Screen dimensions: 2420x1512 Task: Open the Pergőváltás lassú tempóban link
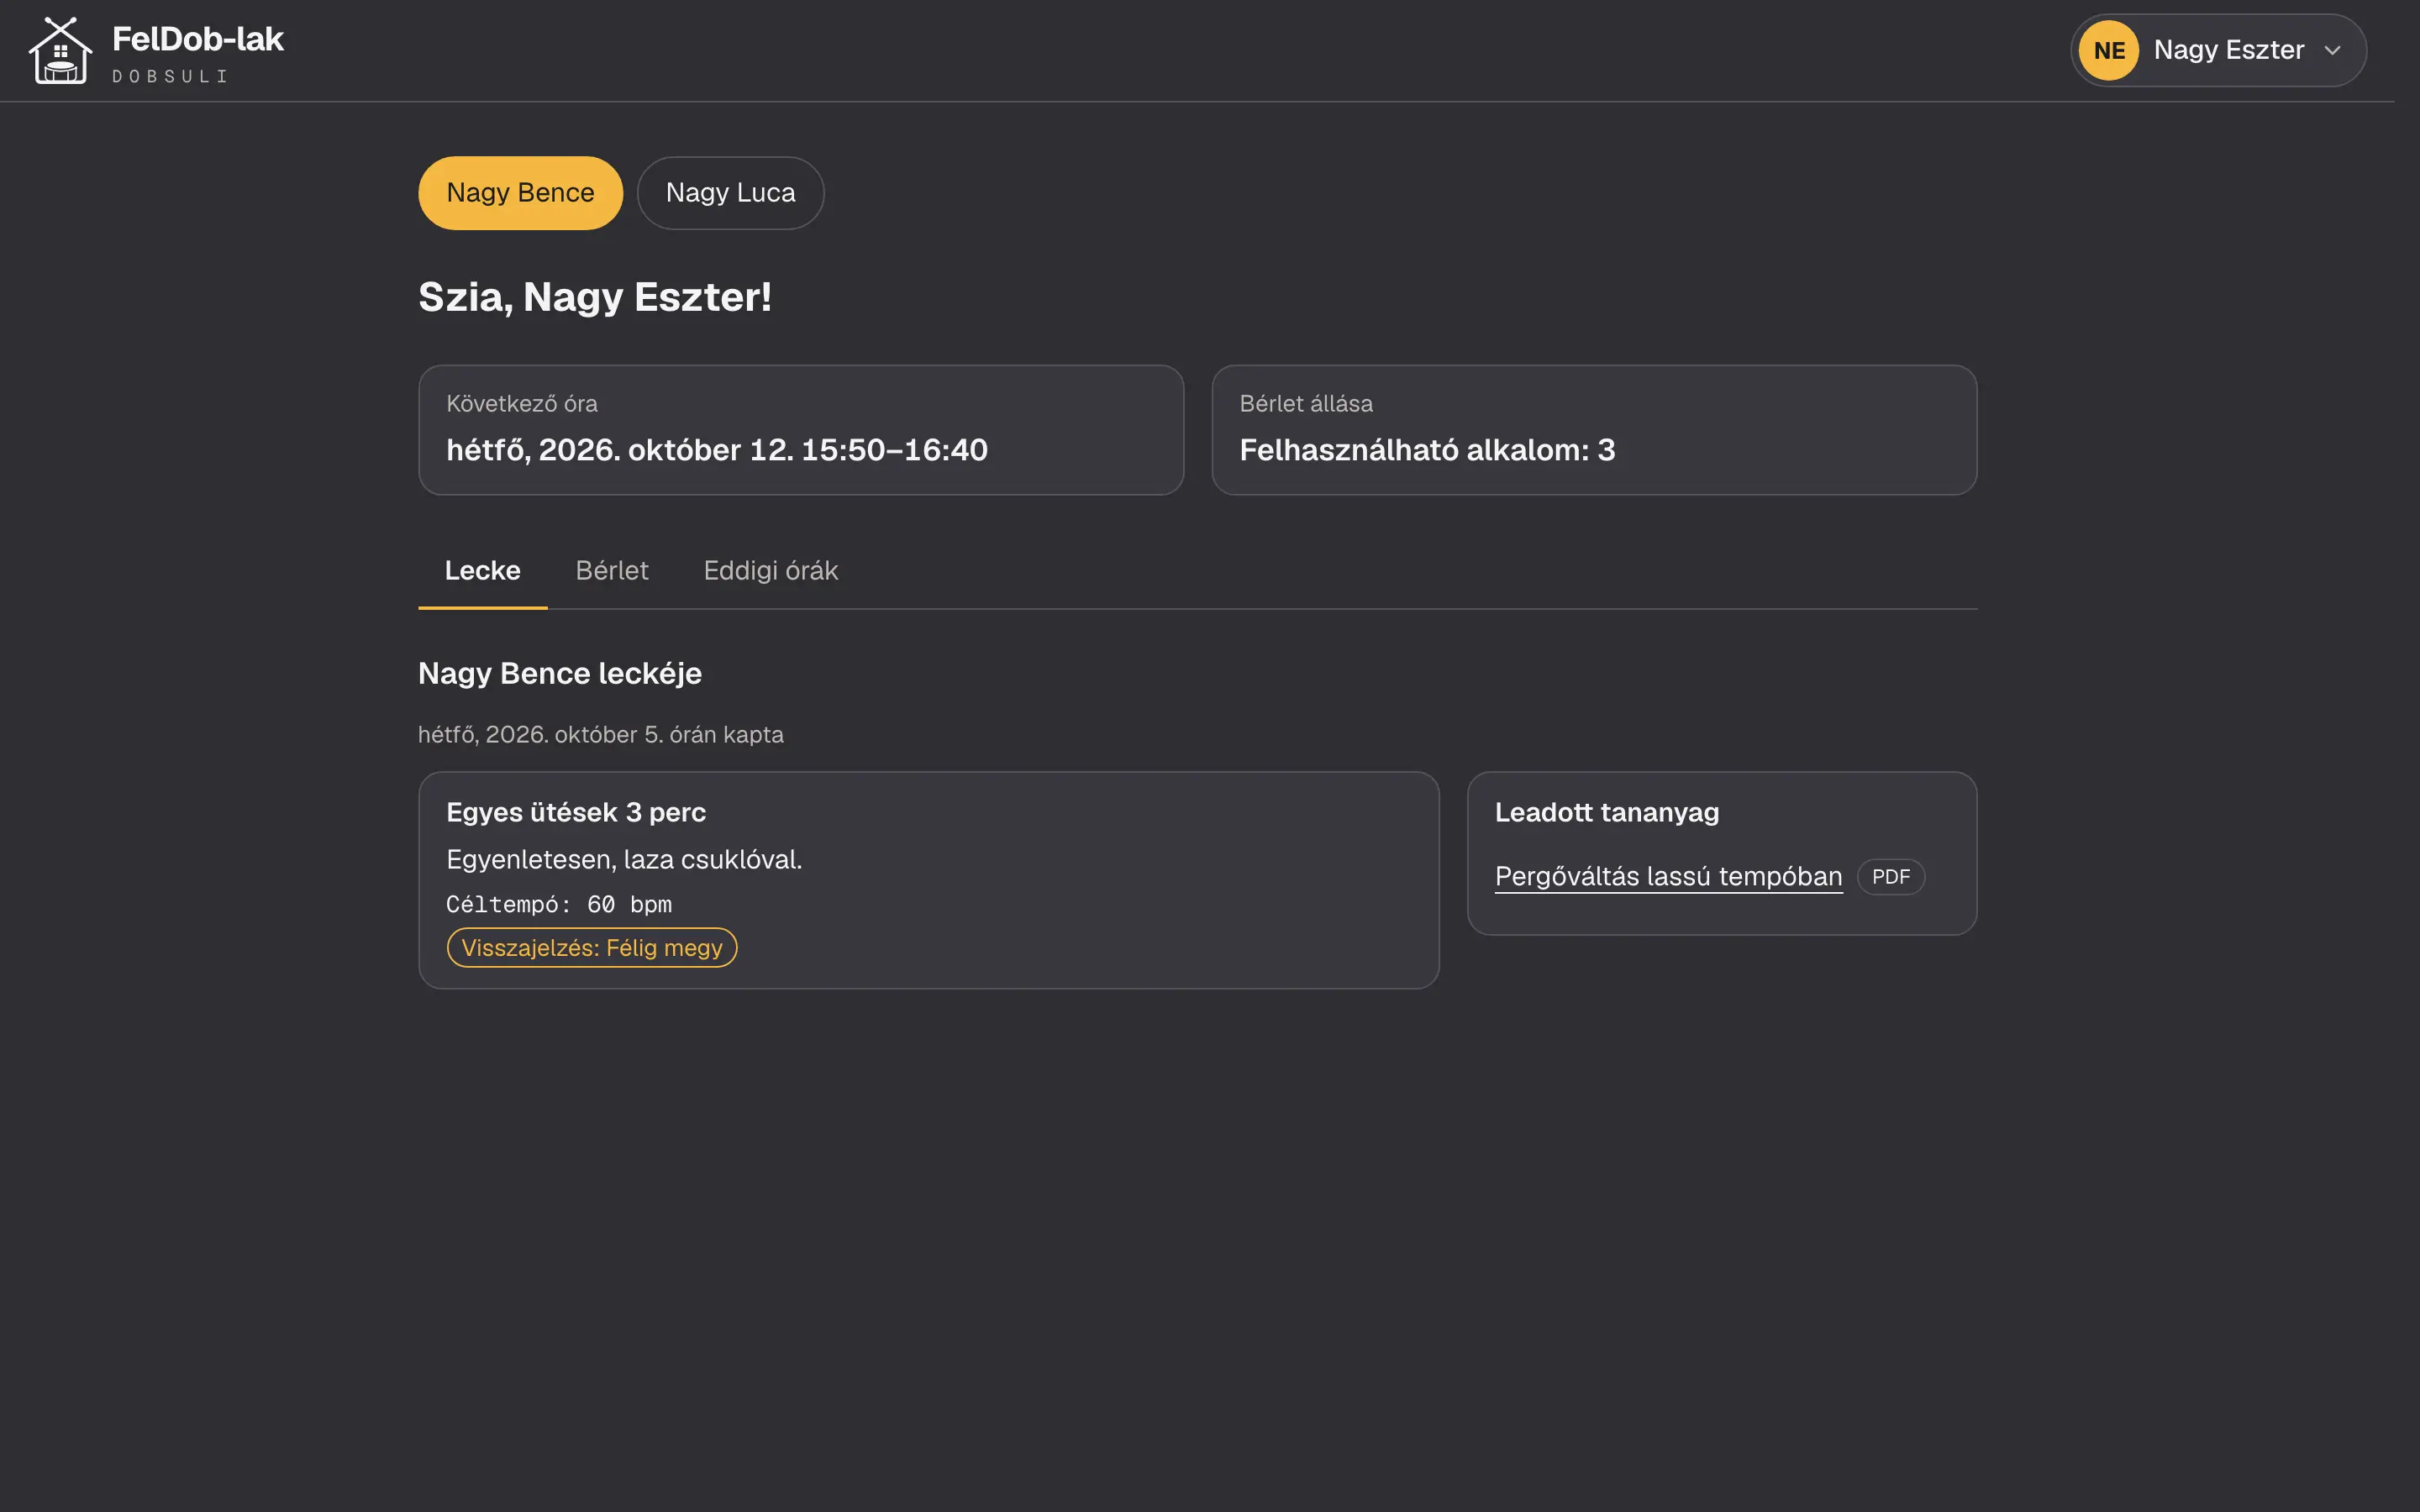coord(1668,877)
